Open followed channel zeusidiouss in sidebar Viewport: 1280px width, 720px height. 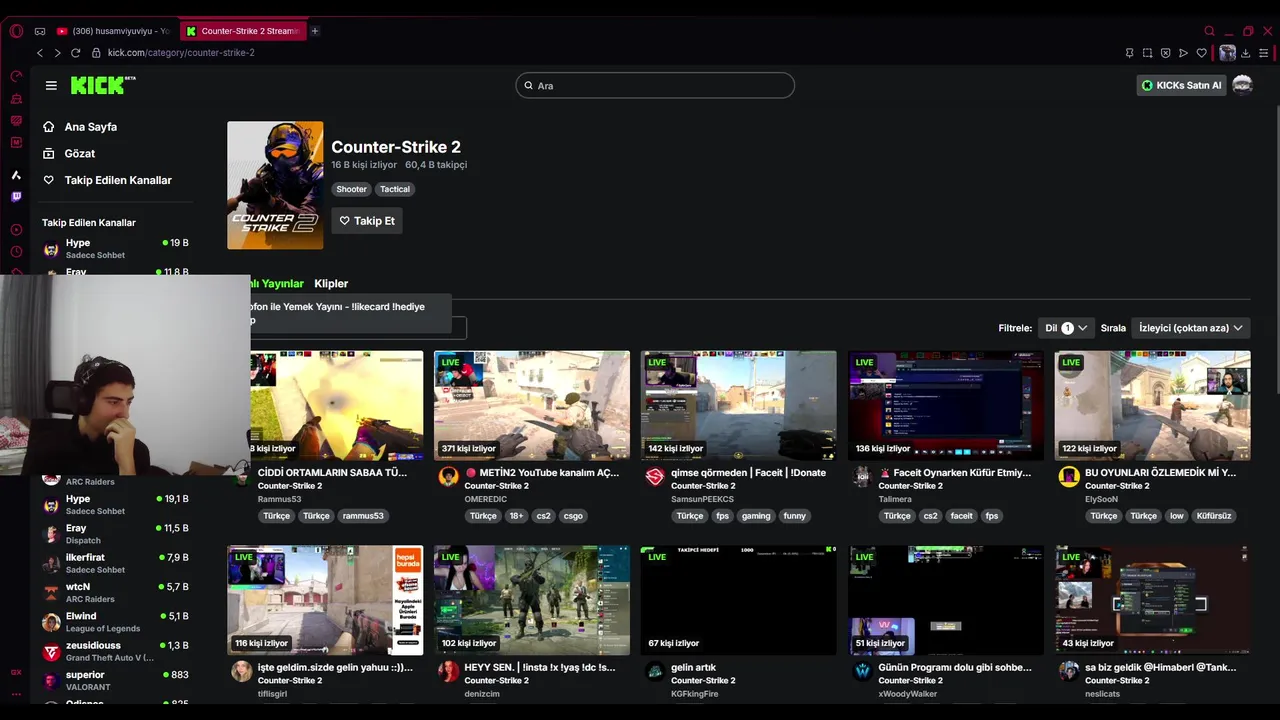115,651
